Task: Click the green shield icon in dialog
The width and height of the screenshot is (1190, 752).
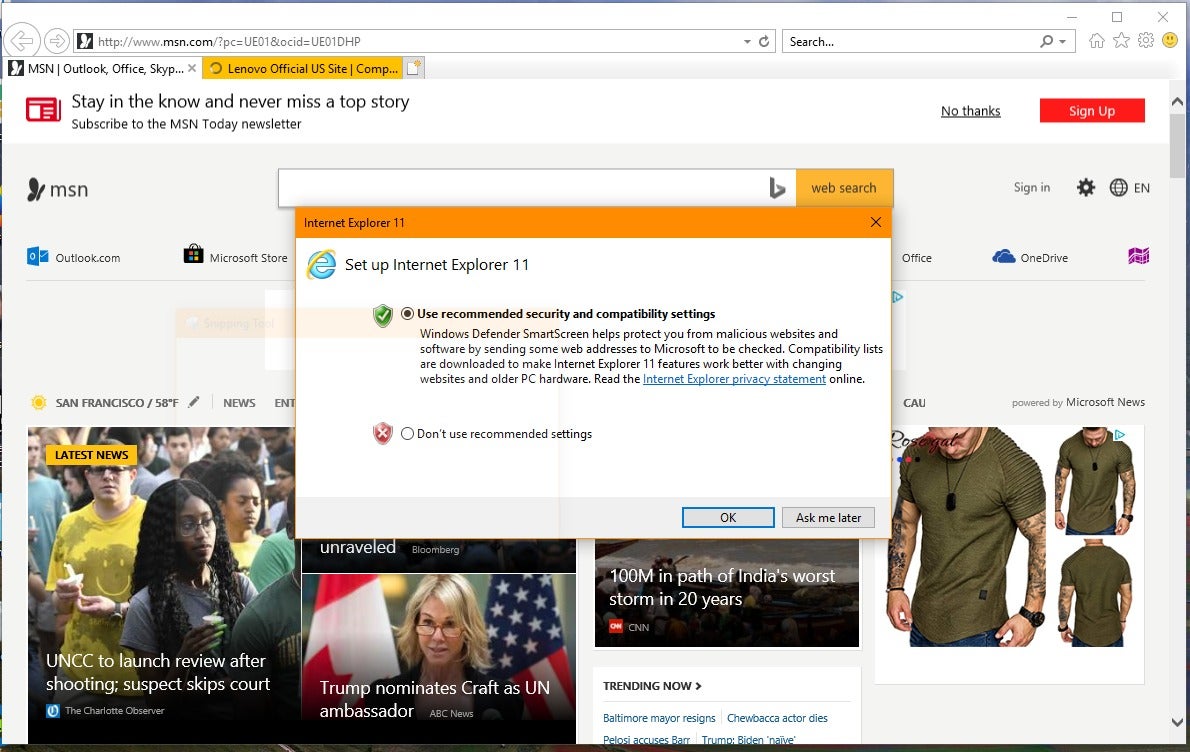Action: coord(382,315)
